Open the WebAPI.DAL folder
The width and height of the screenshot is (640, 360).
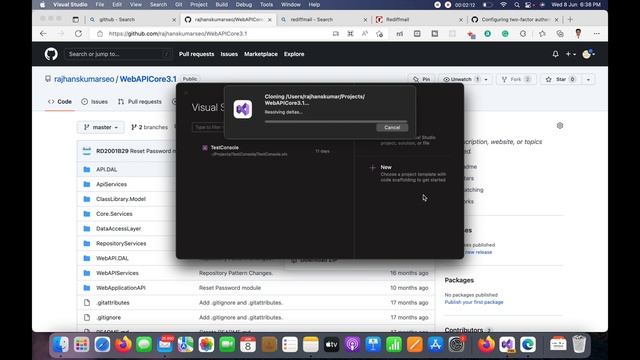click(x=112, y=258)
